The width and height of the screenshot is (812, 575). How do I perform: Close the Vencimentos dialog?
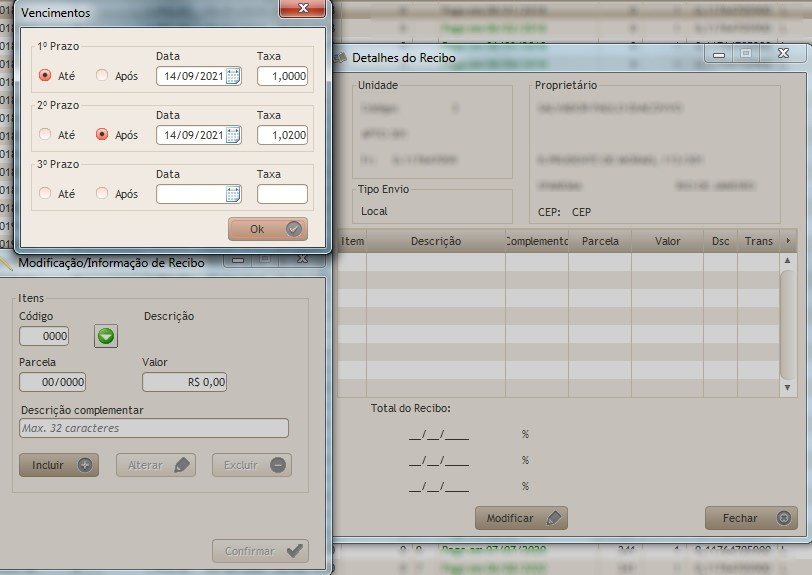(305, 9)
